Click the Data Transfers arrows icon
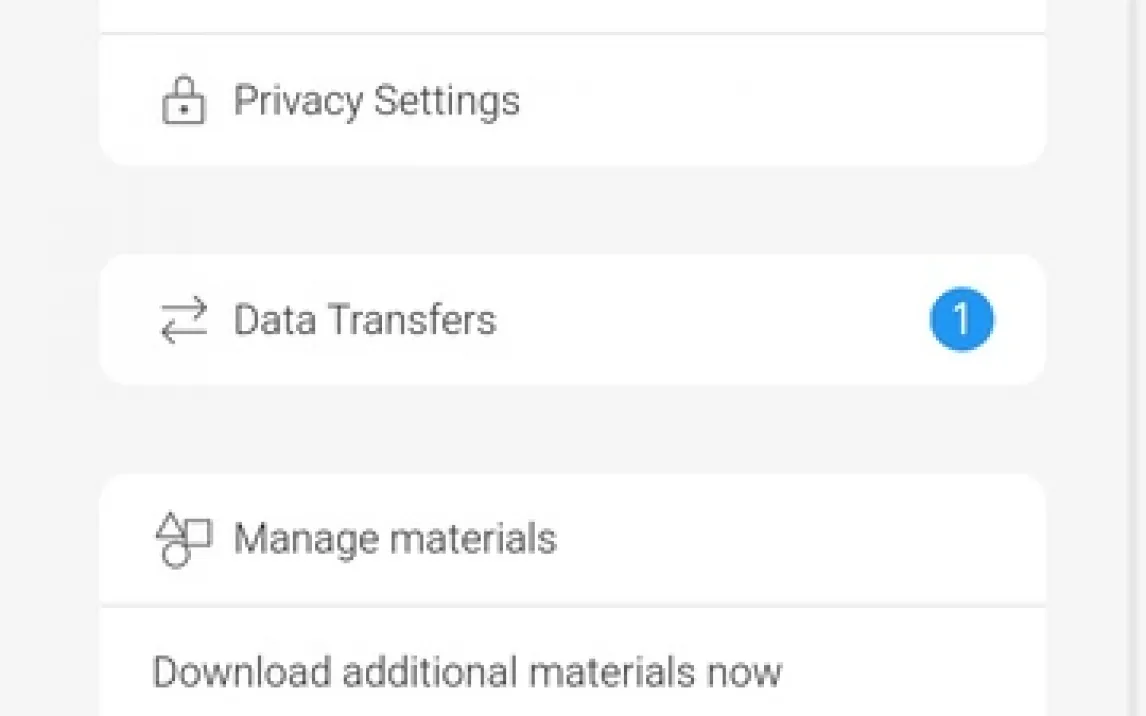 click(x=183, y=320)
